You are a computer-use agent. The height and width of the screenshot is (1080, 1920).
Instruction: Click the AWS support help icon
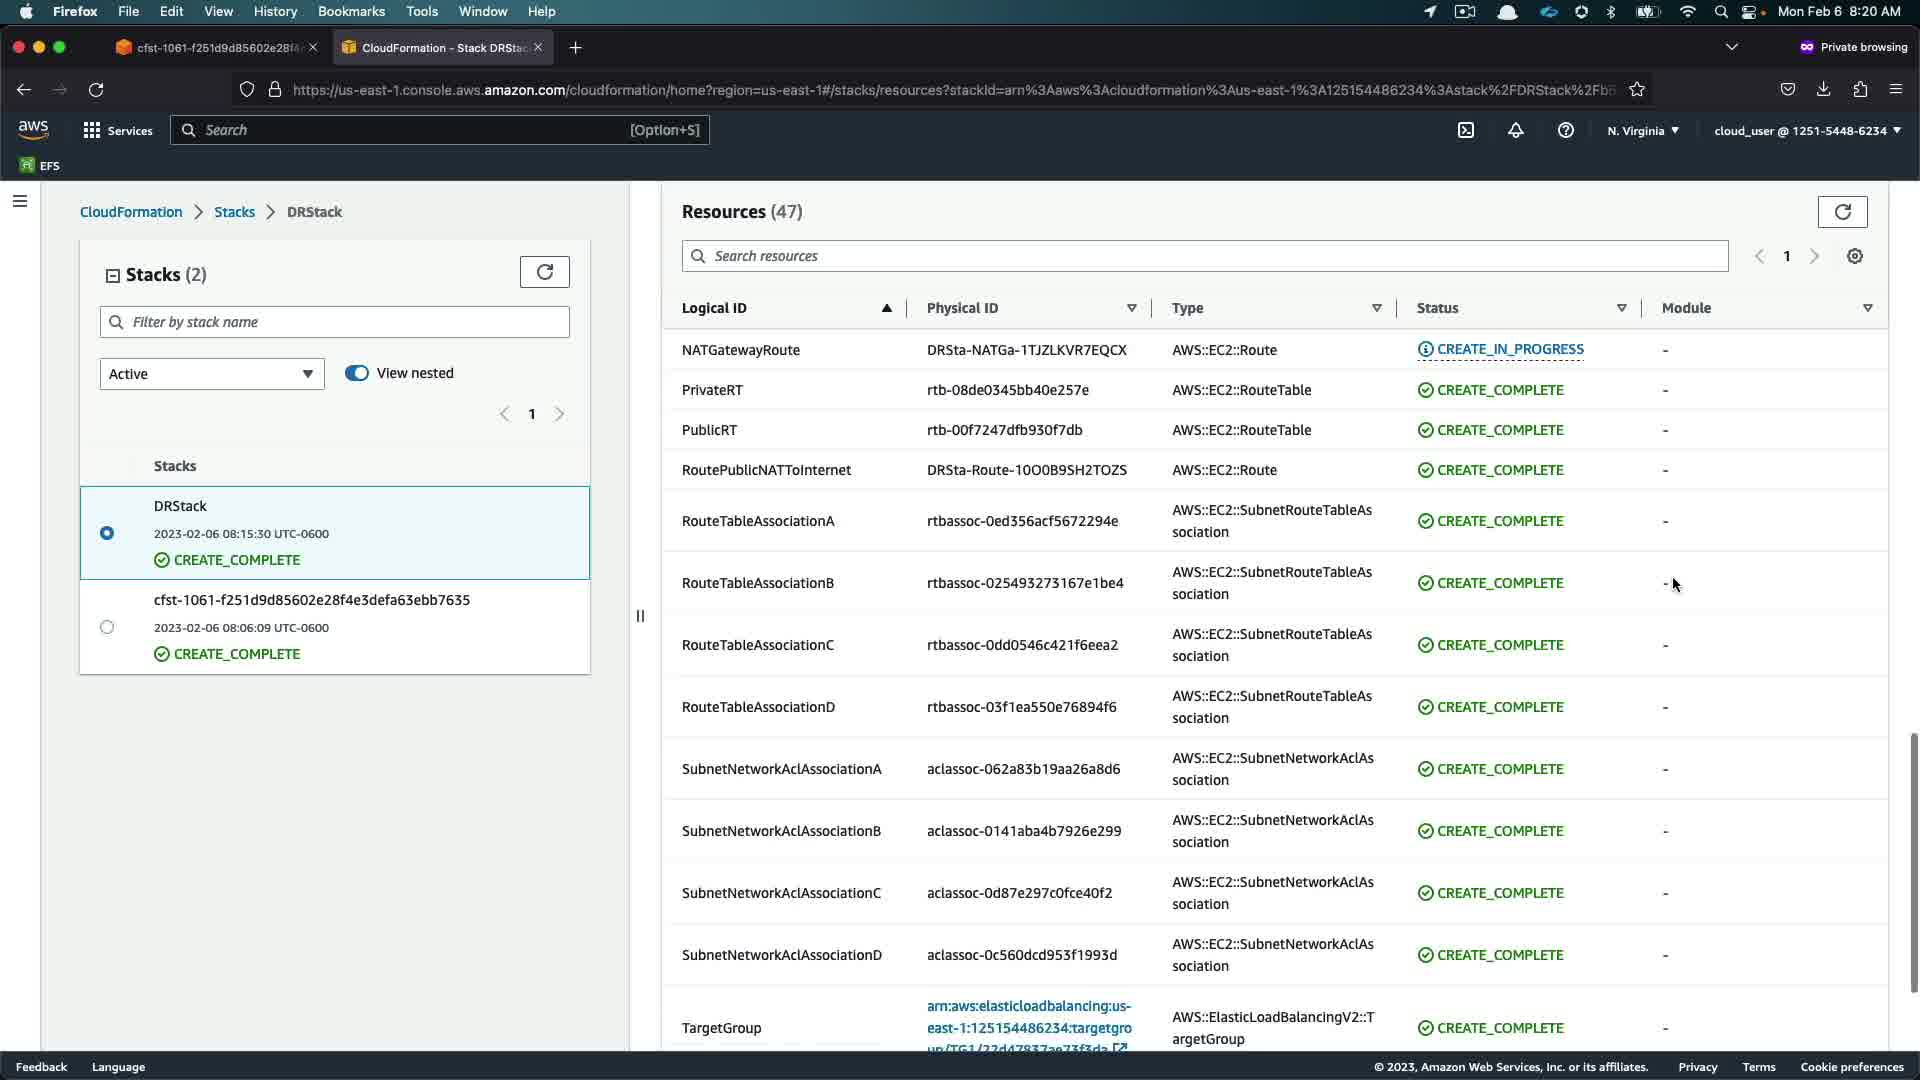pyautogui.click(x=1566, y=130)
